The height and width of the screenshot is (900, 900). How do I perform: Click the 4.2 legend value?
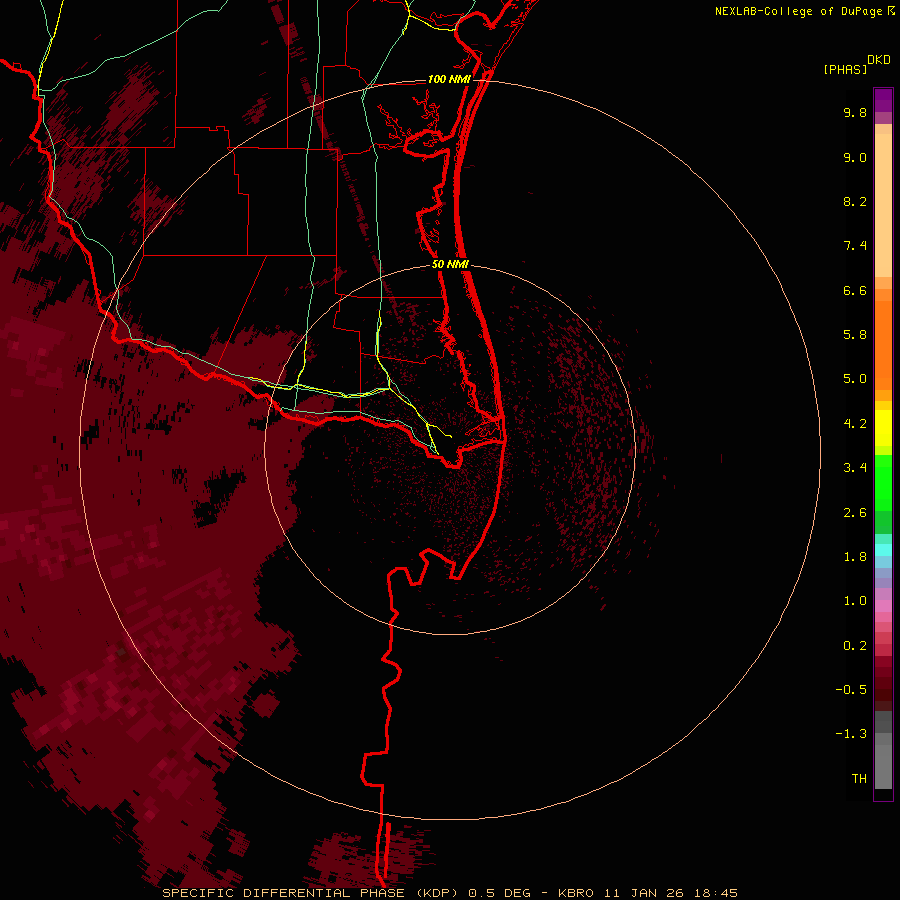coord(855,424)
